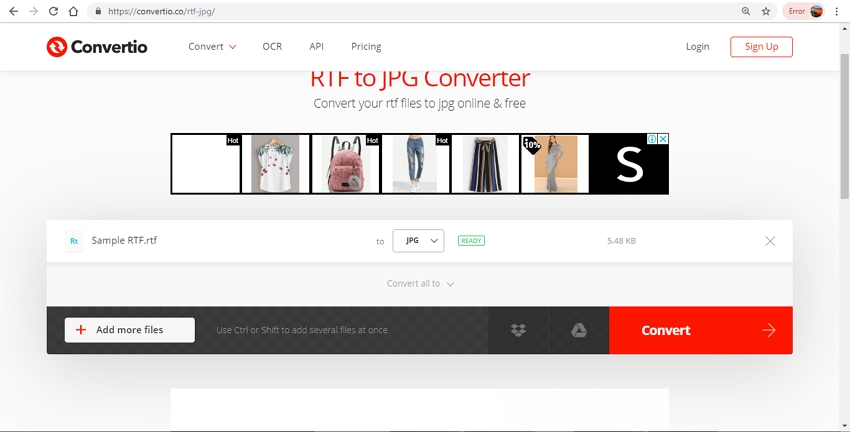Click the browser zoom magnifier icon
Screen dimensions: 850x432
tap(745, 11)
